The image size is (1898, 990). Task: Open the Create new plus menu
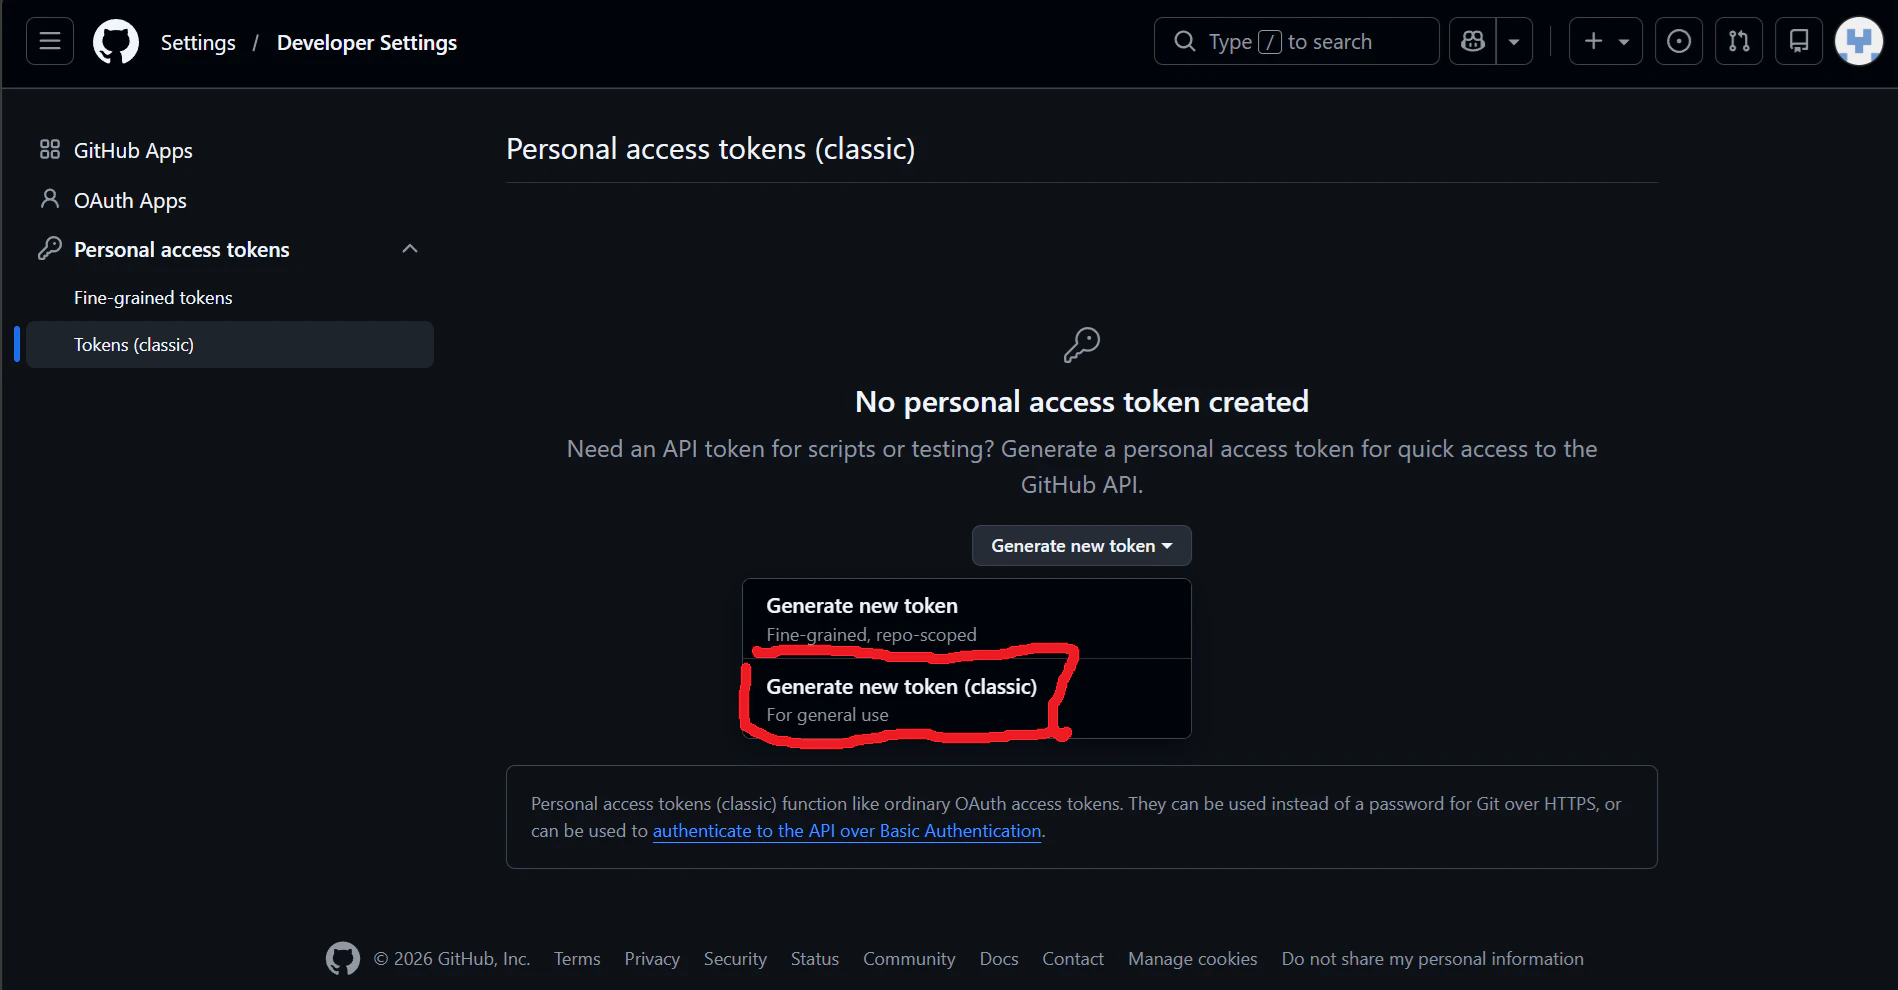tap(1605, 41)
